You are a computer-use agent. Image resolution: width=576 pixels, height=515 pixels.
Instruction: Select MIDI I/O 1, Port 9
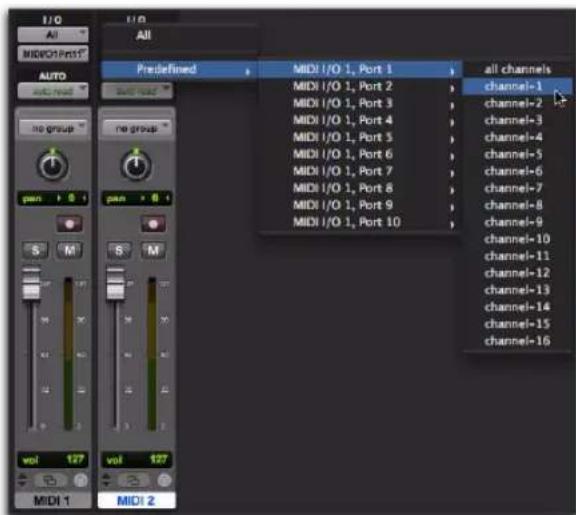click(360, 205)
